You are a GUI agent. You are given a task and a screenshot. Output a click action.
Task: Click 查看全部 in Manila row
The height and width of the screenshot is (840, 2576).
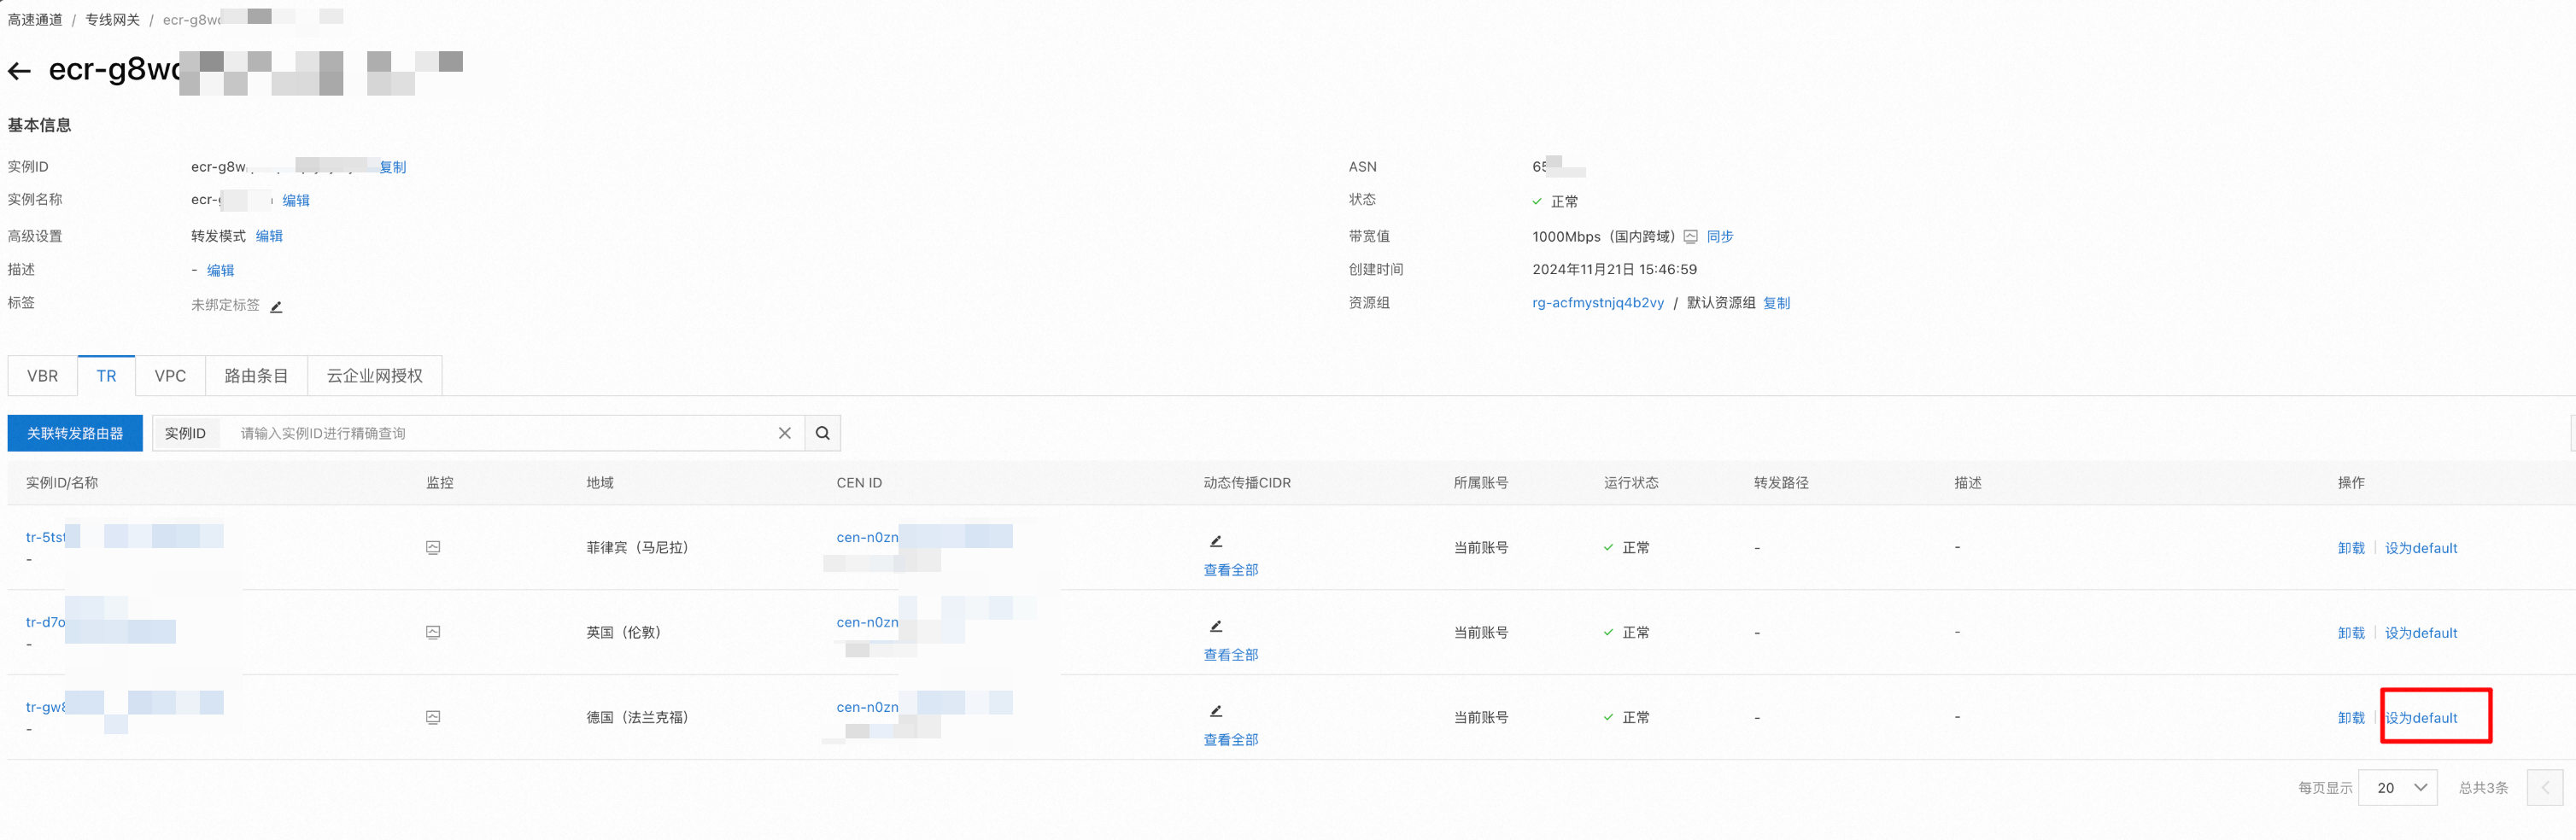tap(1230, 570)
